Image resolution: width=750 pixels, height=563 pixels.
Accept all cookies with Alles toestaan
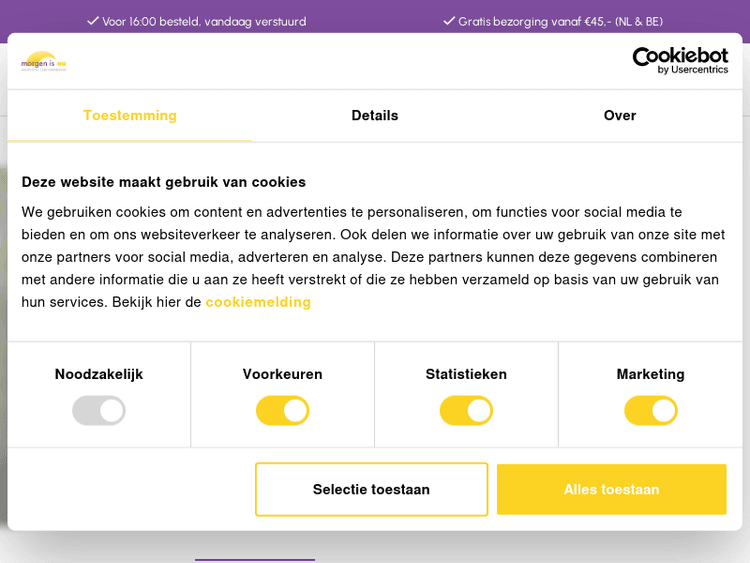pos(611,489)
